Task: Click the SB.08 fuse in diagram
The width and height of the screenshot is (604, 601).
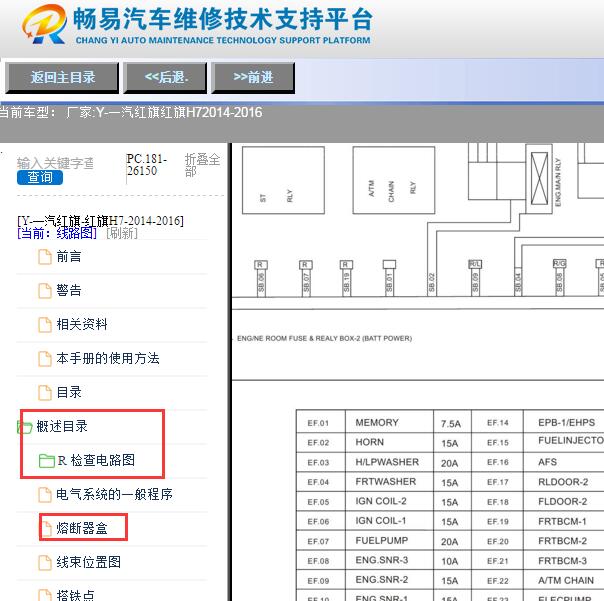Action: point(559,278)
